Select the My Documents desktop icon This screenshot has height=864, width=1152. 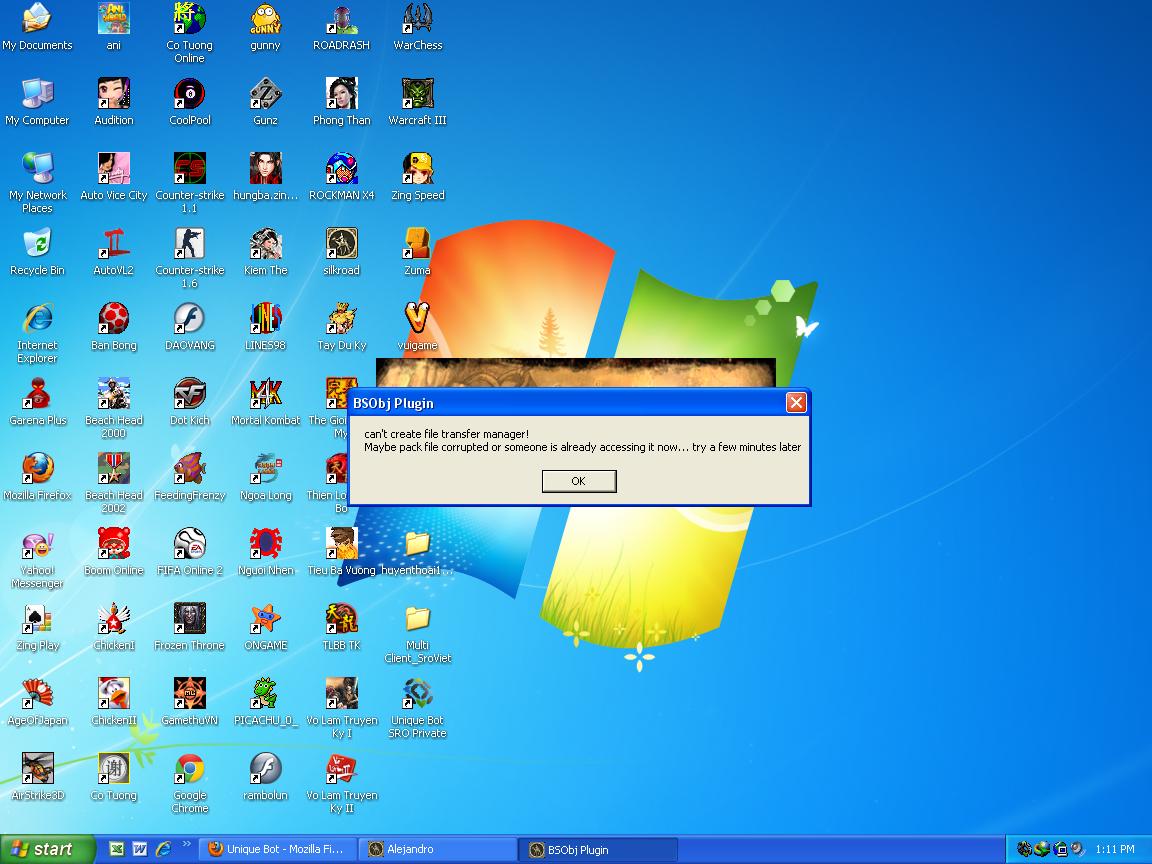pyautogui.click(x=37, y=28)
